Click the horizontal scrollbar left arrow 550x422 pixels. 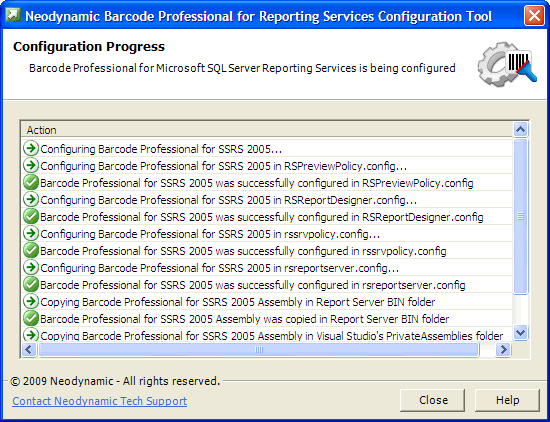point(29,349)
